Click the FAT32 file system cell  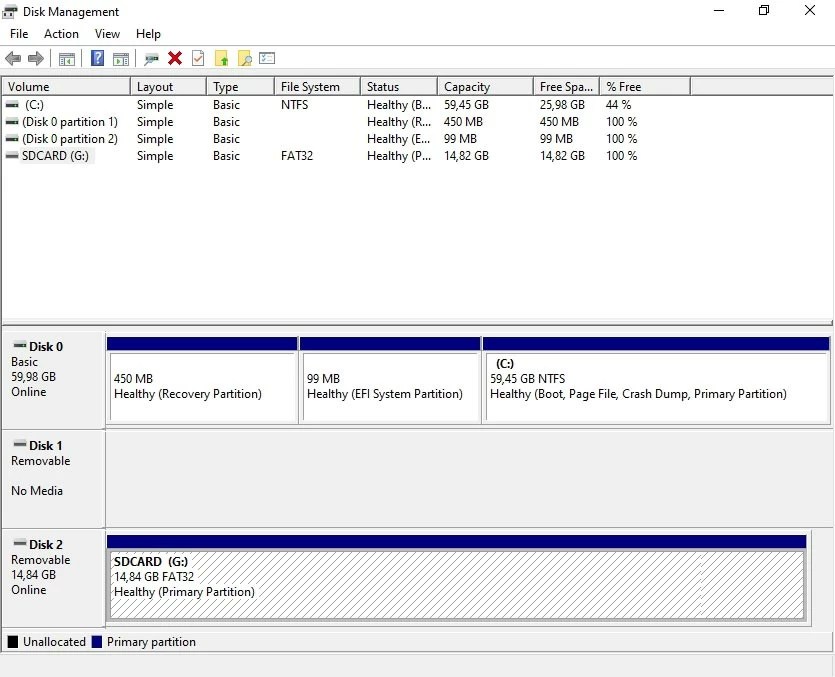[x=297, y=156]
